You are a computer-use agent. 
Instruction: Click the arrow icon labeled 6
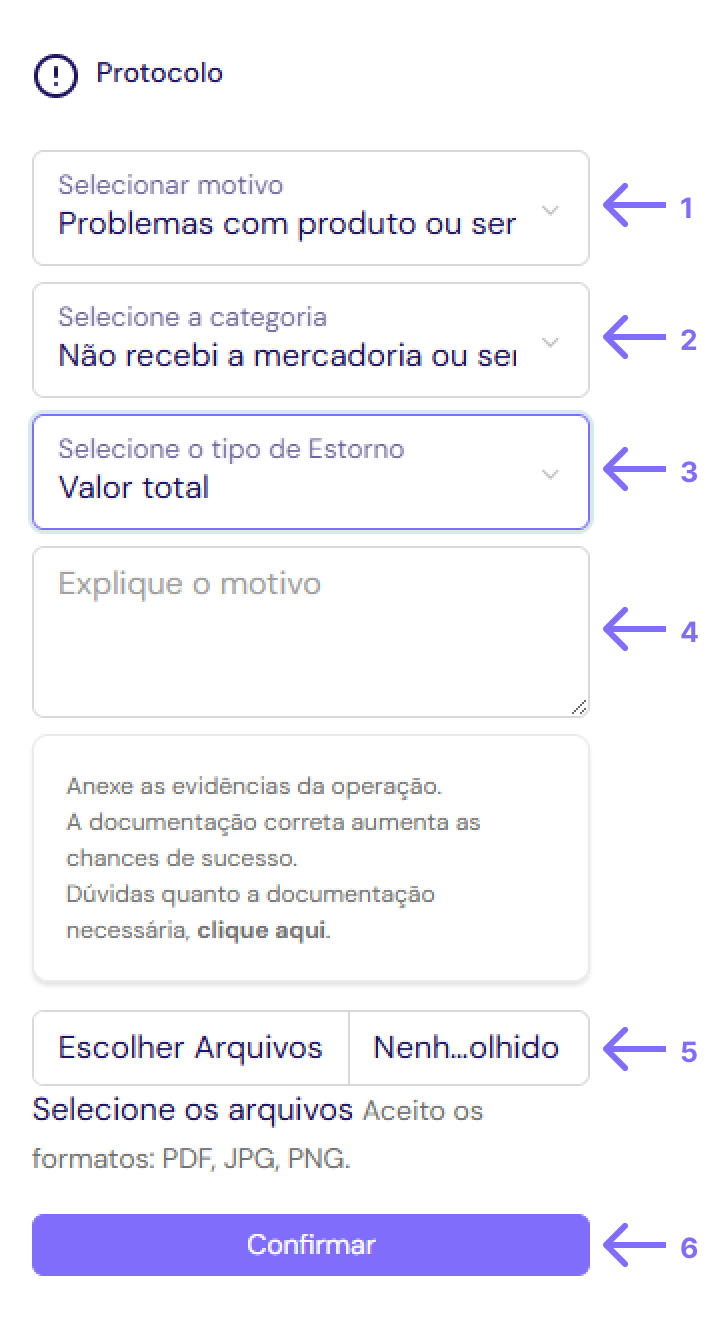pos(634,1247)
